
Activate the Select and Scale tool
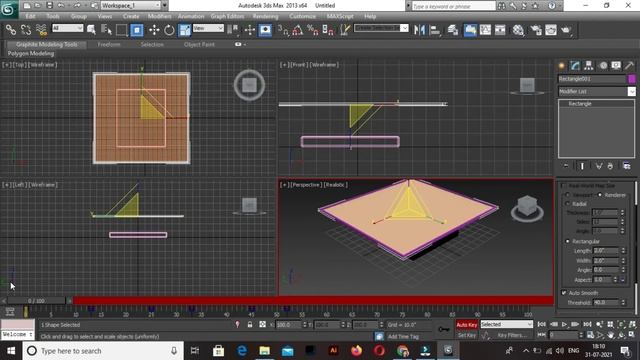tap(184, 30)
